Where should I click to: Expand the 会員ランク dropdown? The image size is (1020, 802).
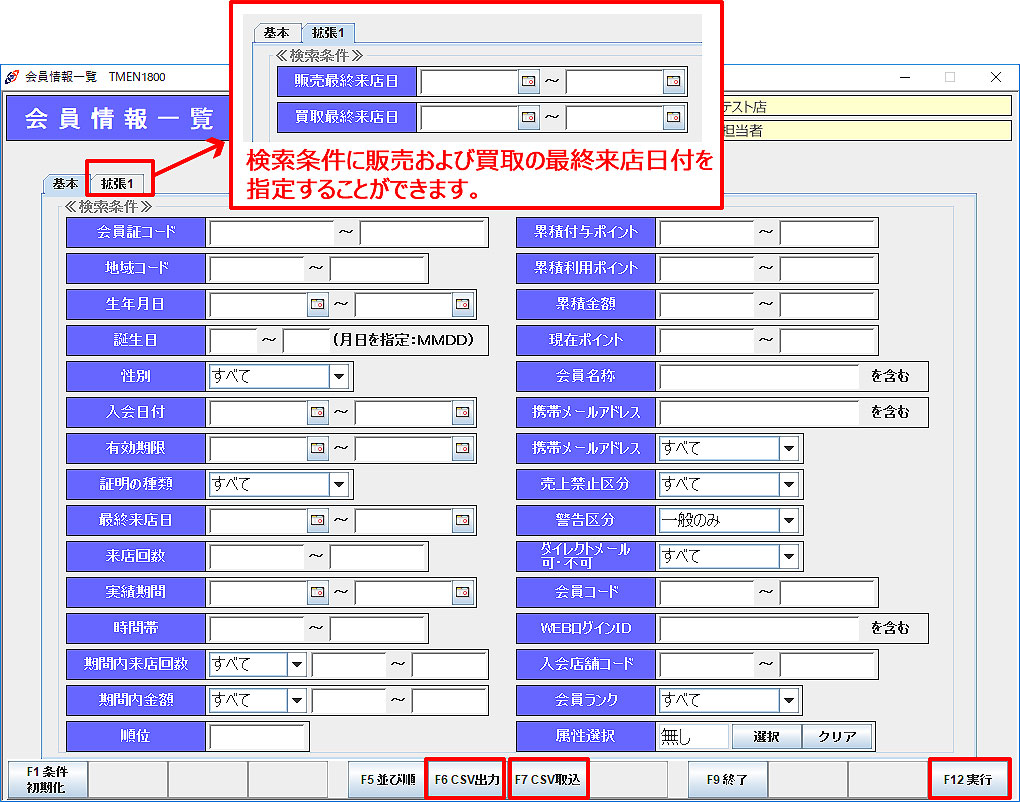pyautogui.click(x=789, y=701)
